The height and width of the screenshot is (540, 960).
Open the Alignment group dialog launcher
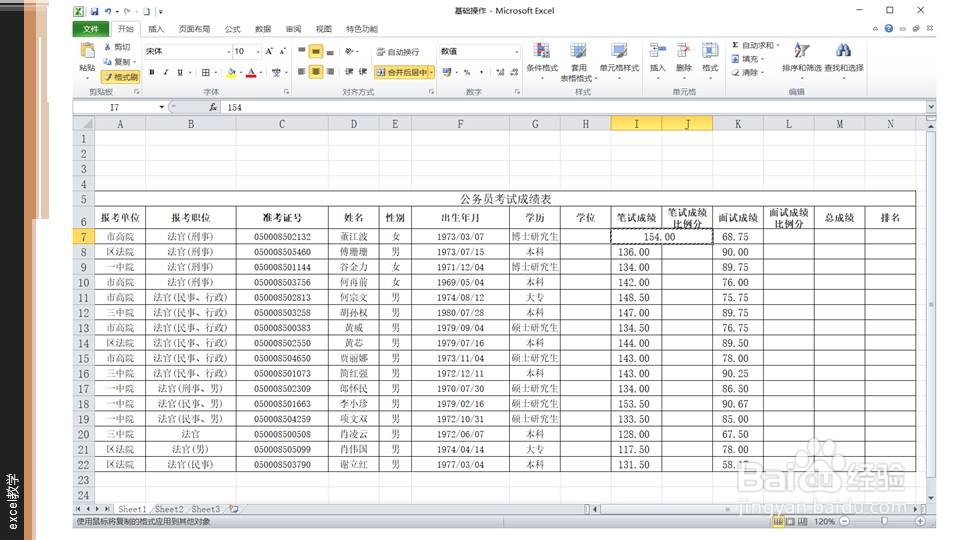431,92
